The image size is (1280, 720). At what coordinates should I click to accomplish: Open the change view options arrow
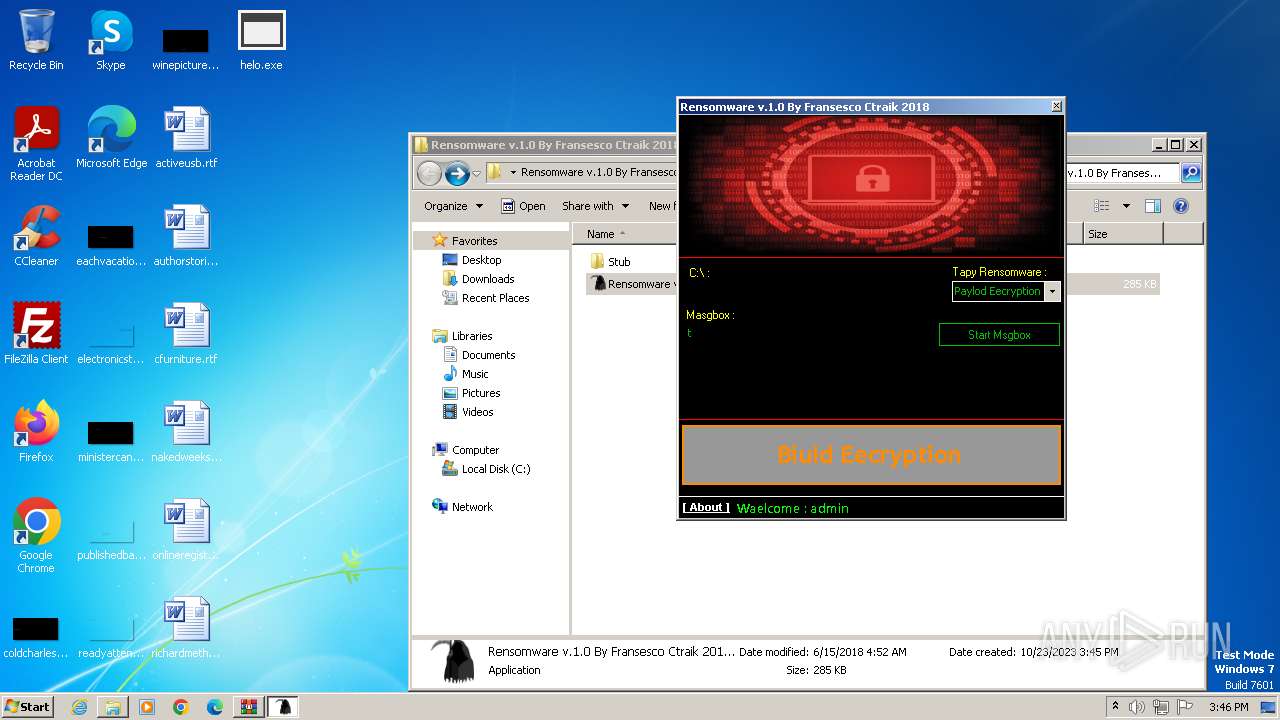pyautogui.click(x=1126, y=206)
